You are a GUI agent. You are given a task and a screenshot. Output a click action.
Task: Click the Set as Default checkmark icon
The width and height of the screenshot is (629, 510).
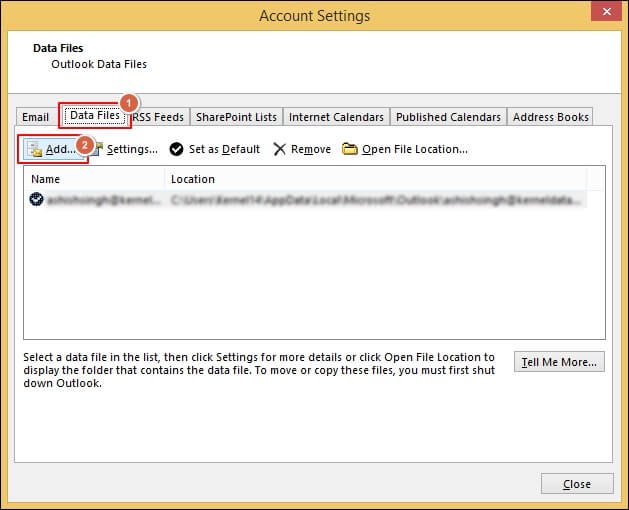pyautogui.click(x=176, y=149)
